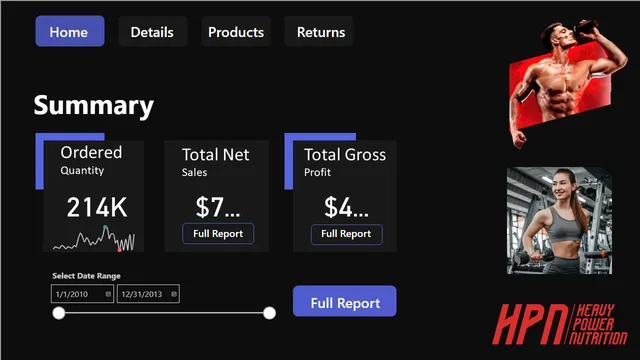
Task: Click the Ordered Quantity card title
Action: tap(91, 160)
